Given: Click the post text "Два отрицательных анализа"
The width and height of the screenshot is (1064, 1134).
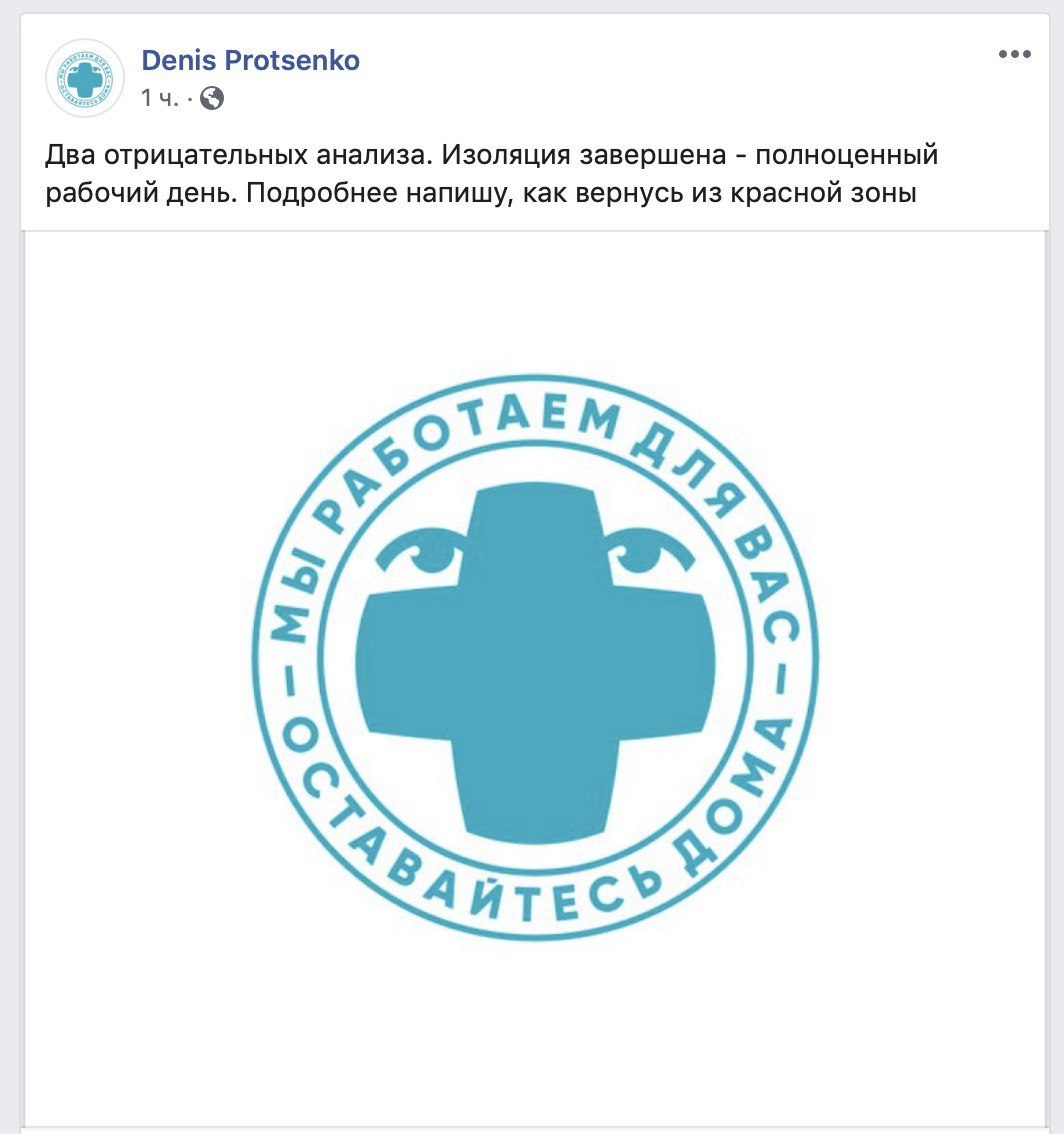Looking at the screenshot, I should (x=237, y=155).
